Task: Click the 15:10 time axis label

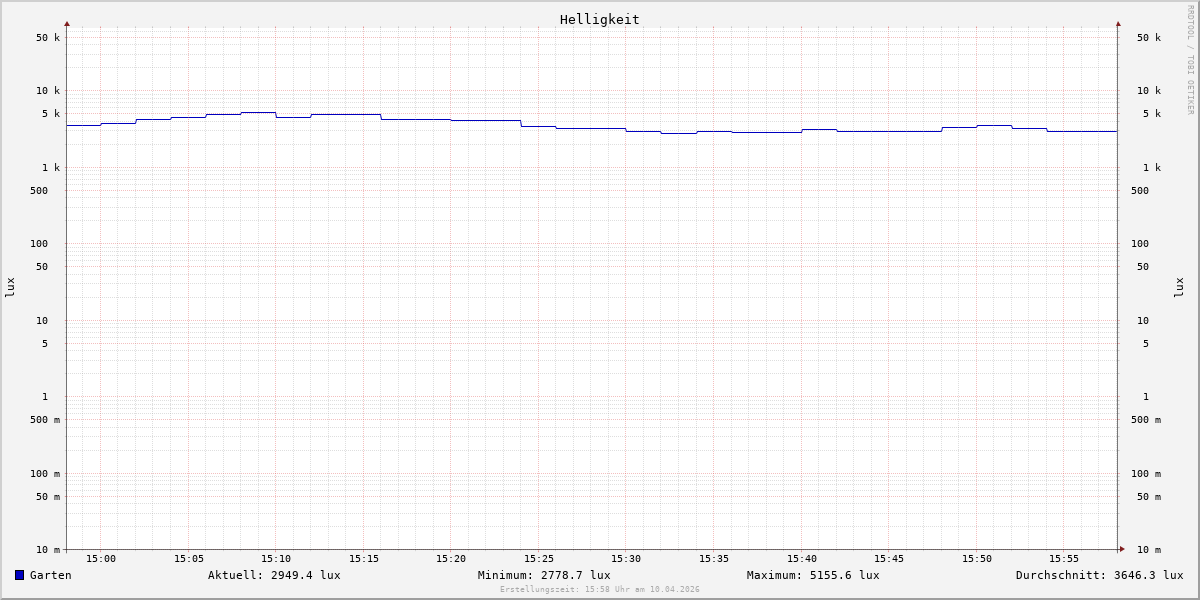Action: click(x=276, y=559)
